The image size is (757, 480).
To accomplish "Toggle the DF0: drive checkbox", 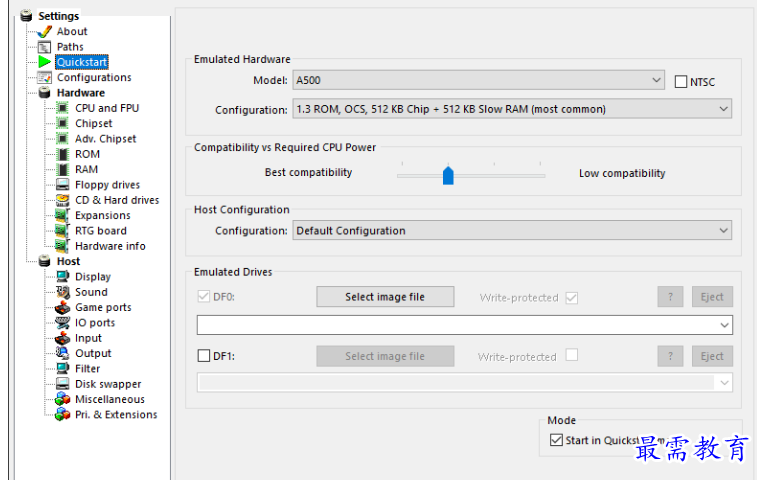I will pyautogui.click(x=204, y=296).
